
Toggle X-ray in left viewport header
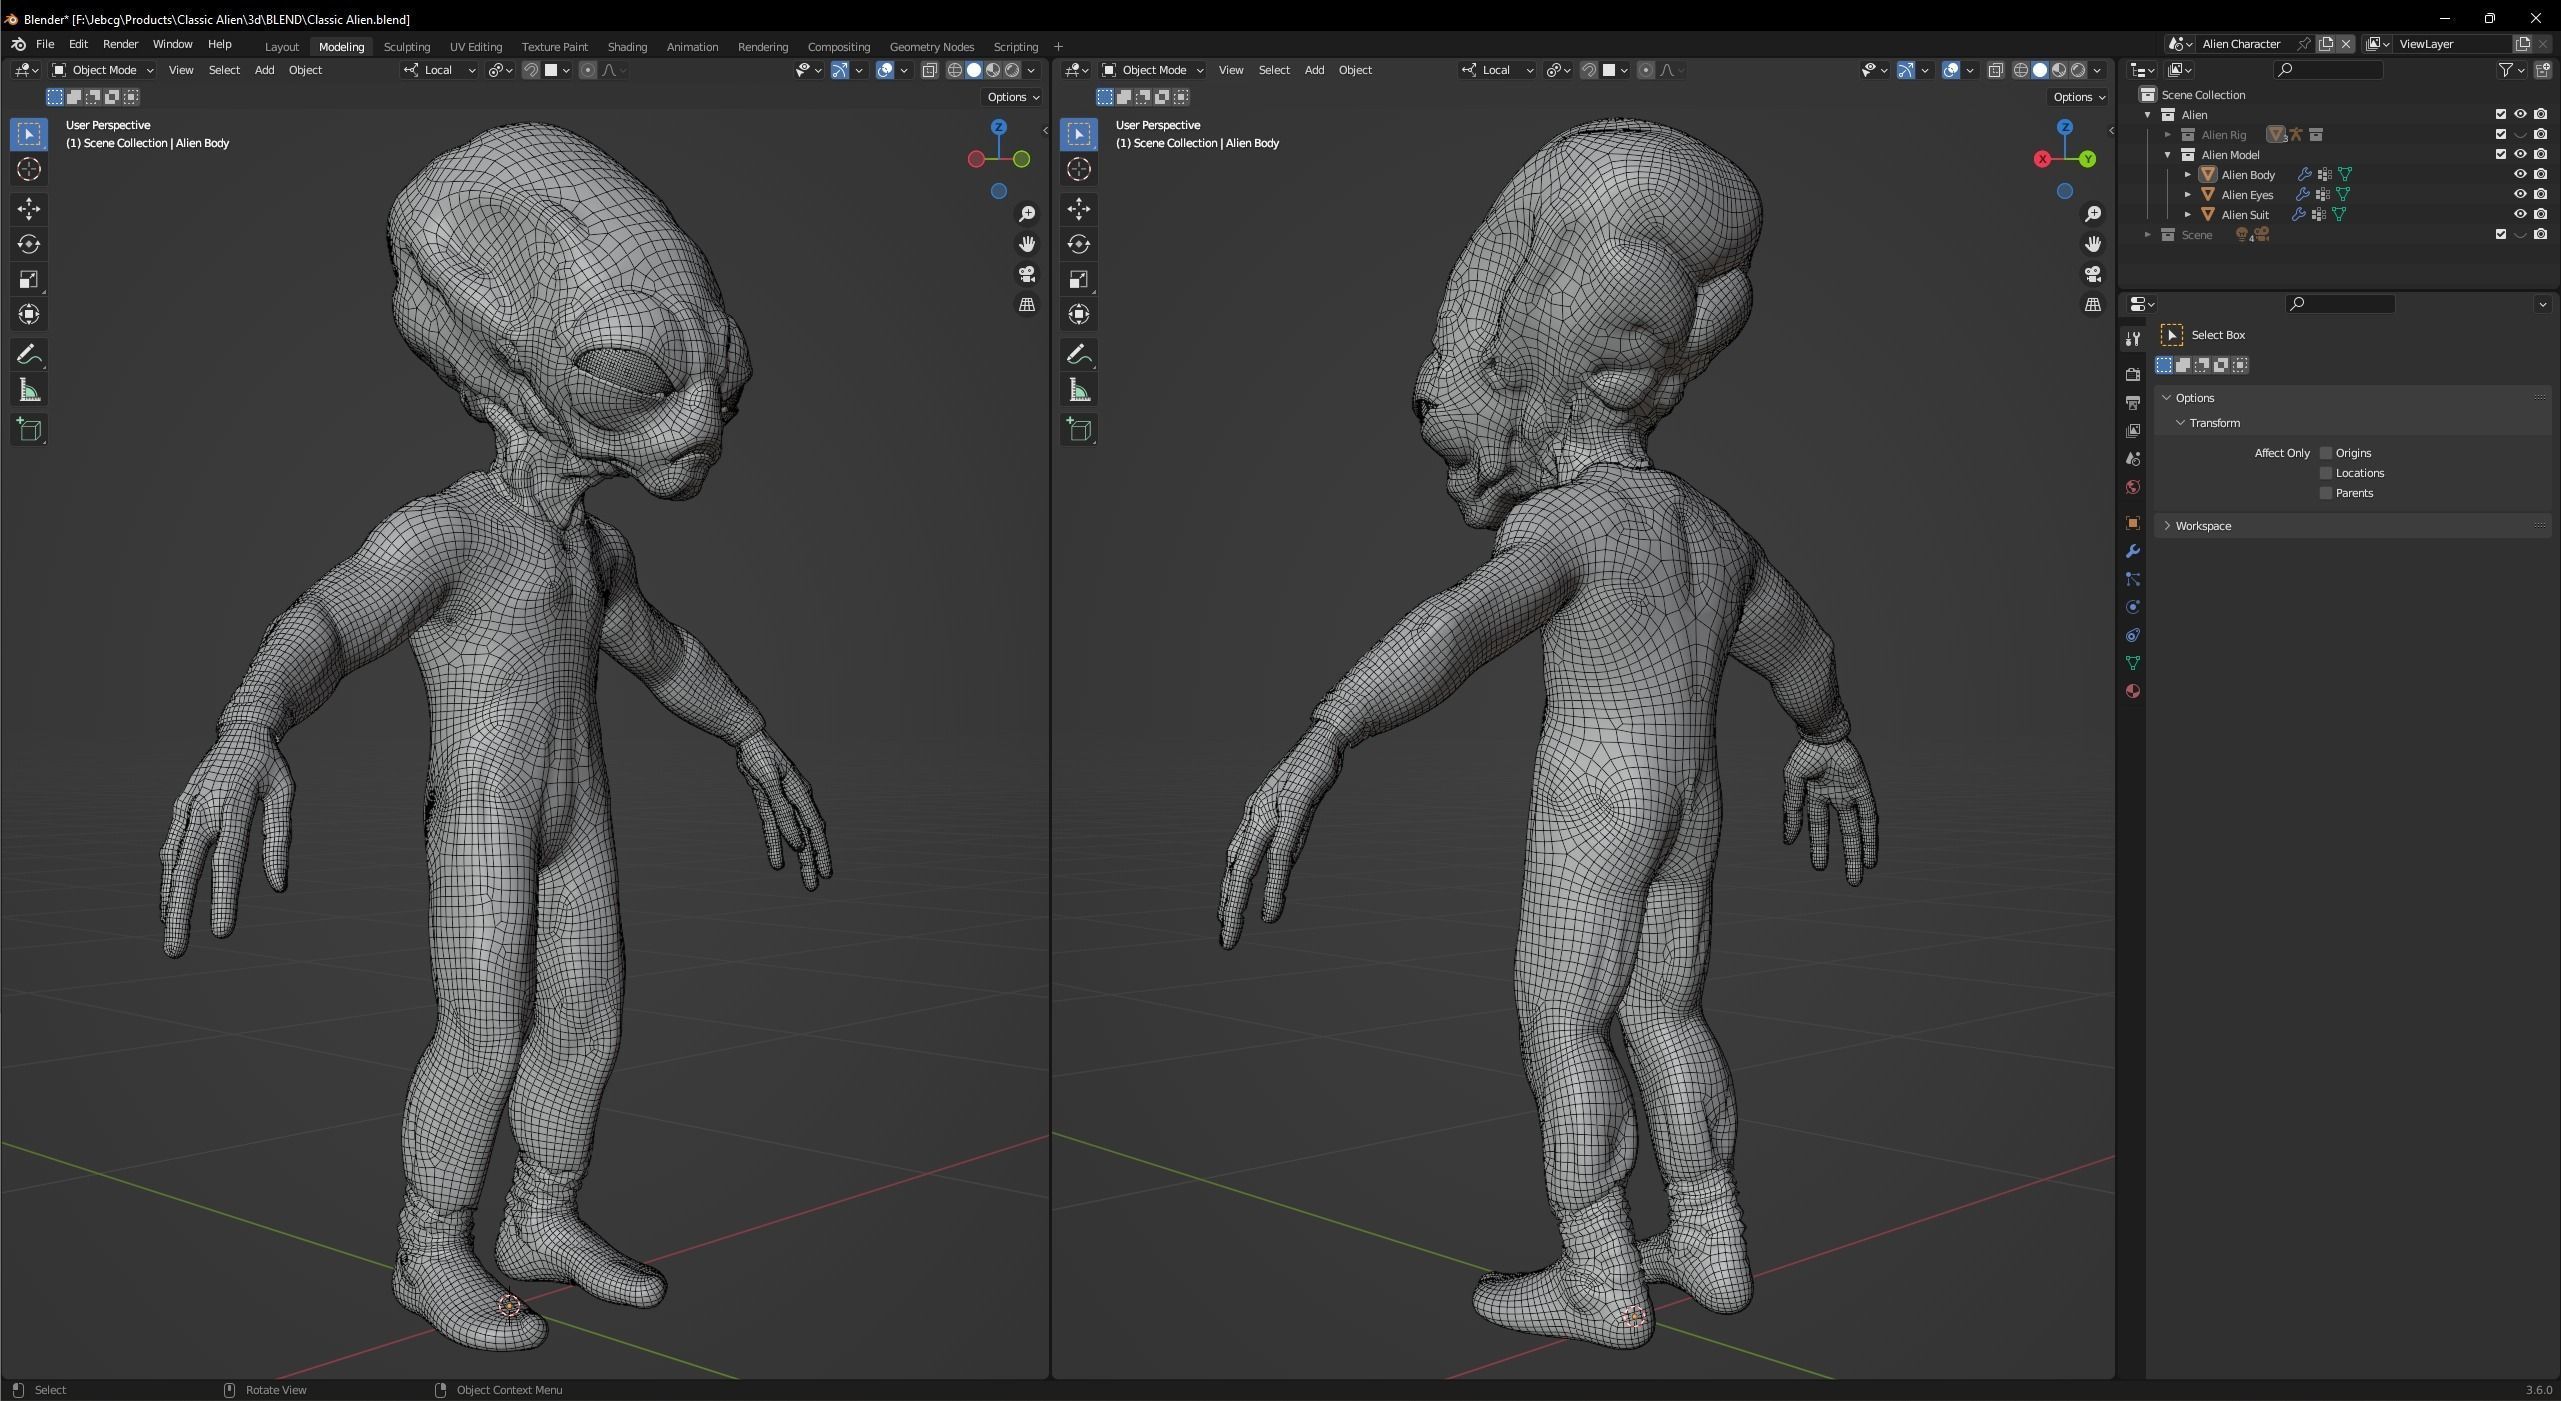[930, 70]
